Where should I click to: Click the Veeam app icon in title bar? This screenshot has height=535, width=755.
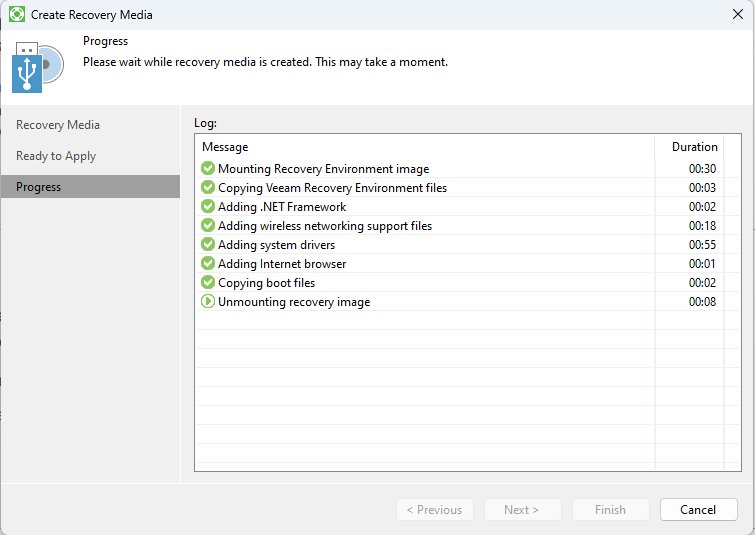click(x=16, y=15)
